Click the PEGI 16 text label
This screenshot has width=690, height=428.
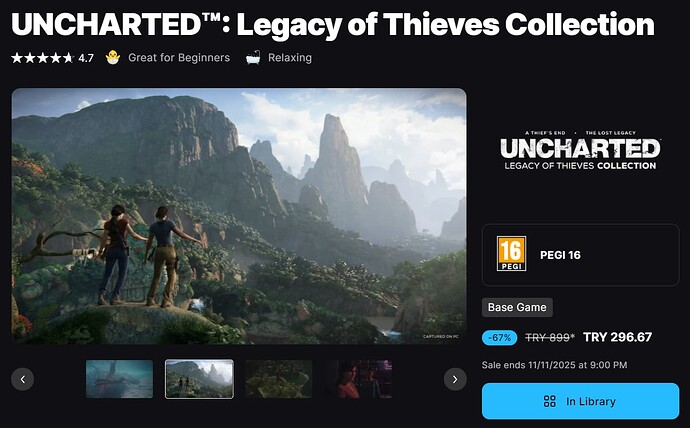click(x=560, y=255)
